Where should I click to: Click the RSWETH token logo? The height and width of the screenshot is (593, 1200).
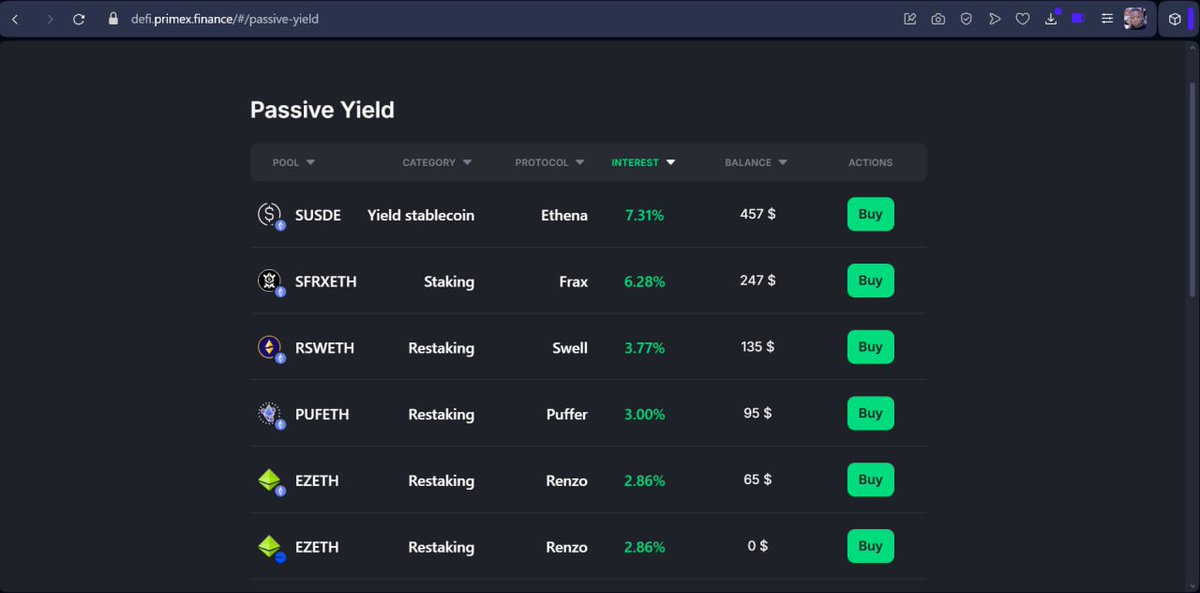(270, 348)
